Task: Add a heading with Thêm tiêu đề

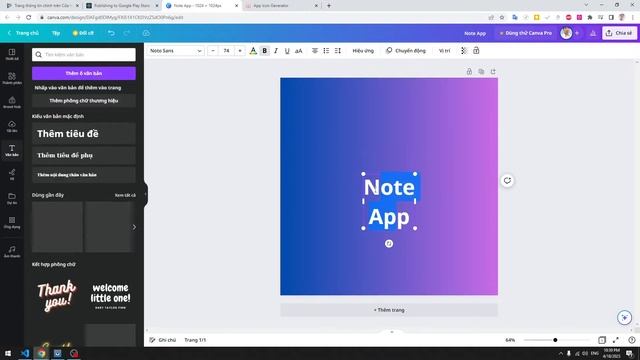Action: coord(84,133)
